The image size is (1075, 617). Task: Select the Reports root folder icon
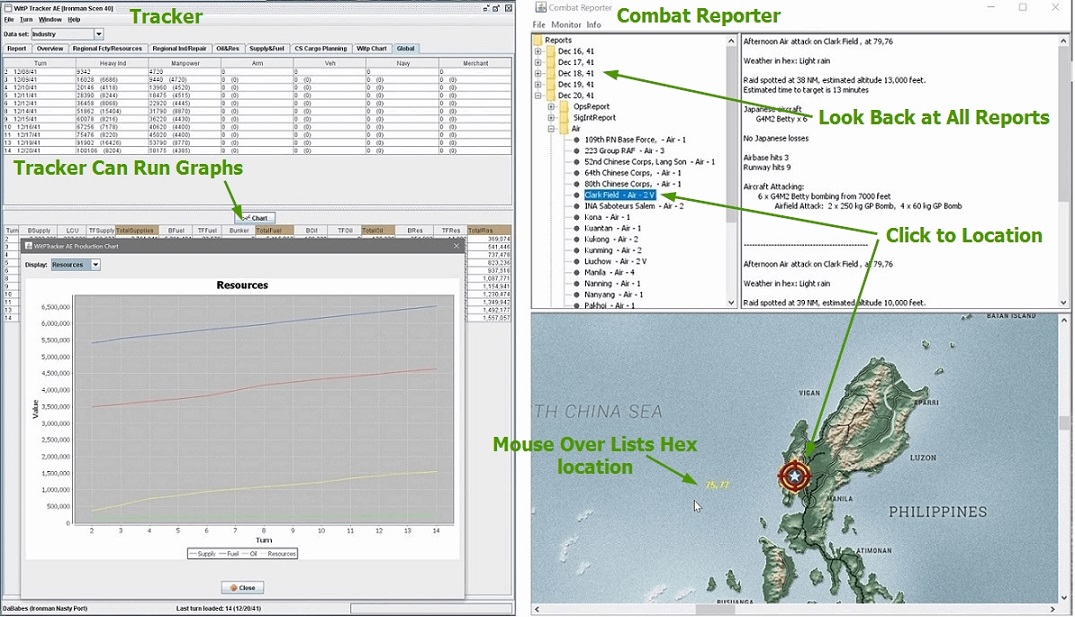[x=538, y=40]
